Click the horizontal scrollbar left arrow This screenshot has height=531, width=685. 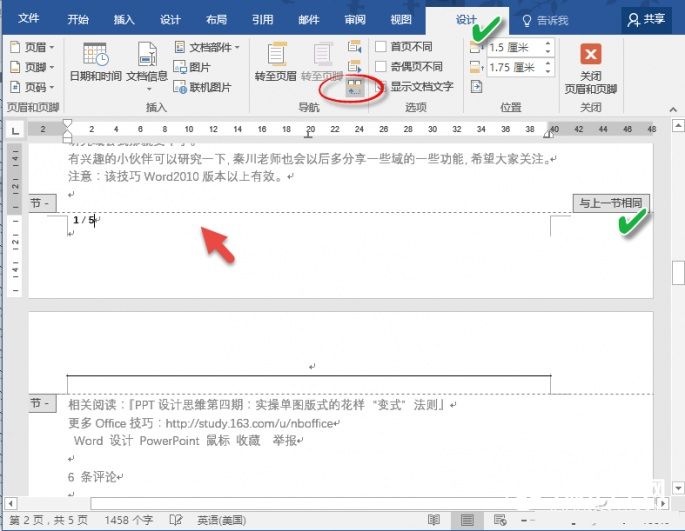pos(11,503)
